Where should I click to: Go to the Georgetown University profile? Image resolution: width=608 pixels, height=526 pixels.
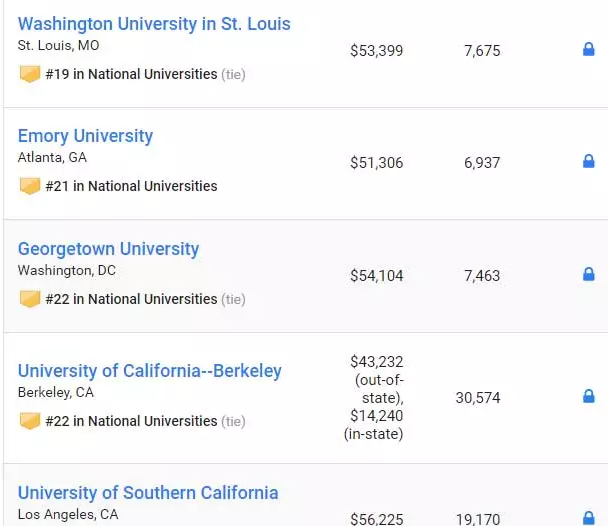point(108,249)
